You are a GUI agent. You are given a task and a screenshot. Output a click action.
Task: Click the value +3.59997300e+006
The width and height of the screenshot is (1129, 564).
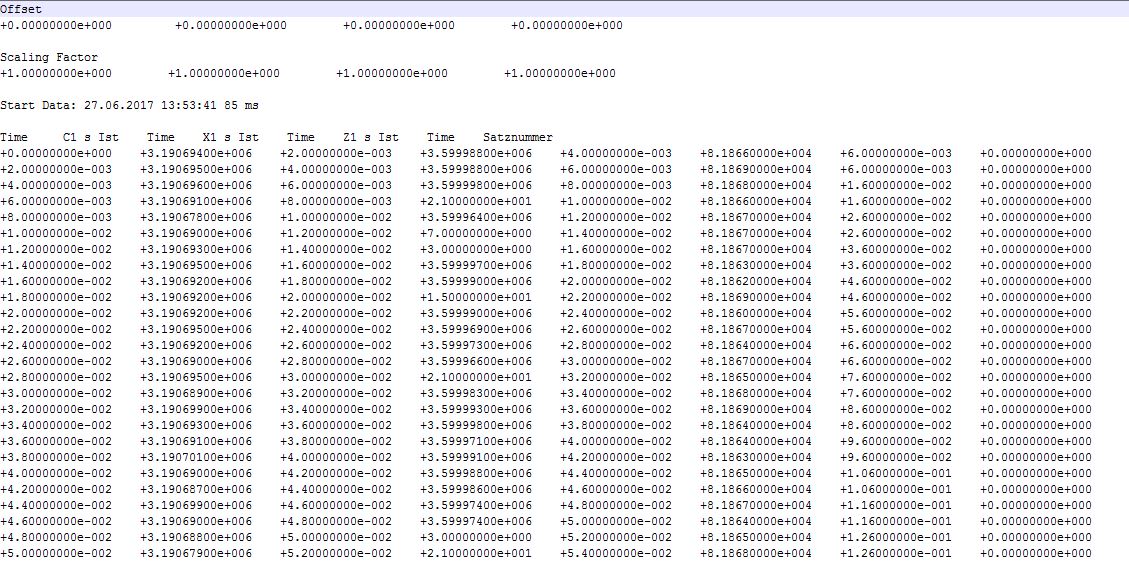point(476,345)
